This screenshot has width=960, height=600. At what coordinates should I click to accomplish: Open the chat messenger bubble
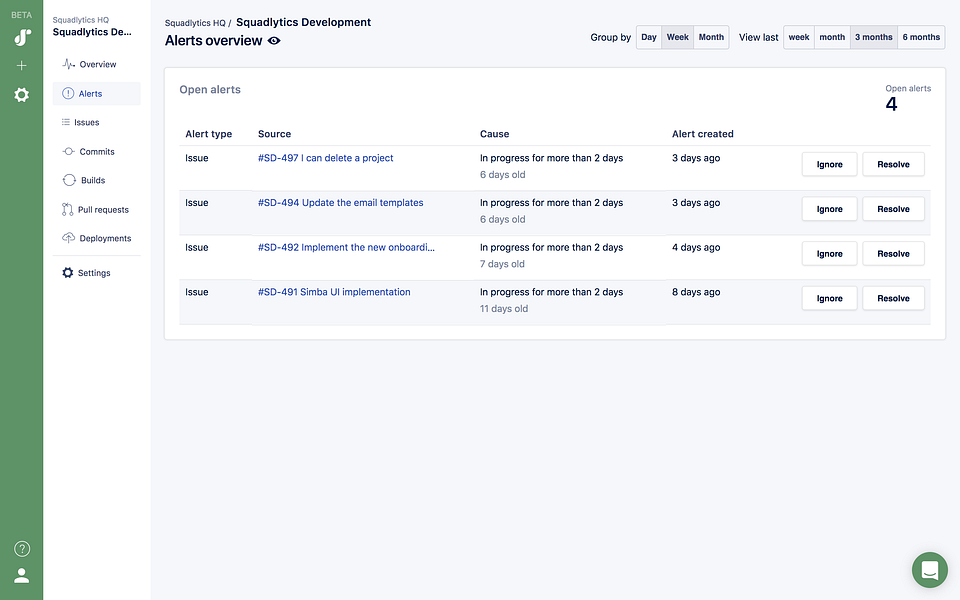click(x=929, y=570)
